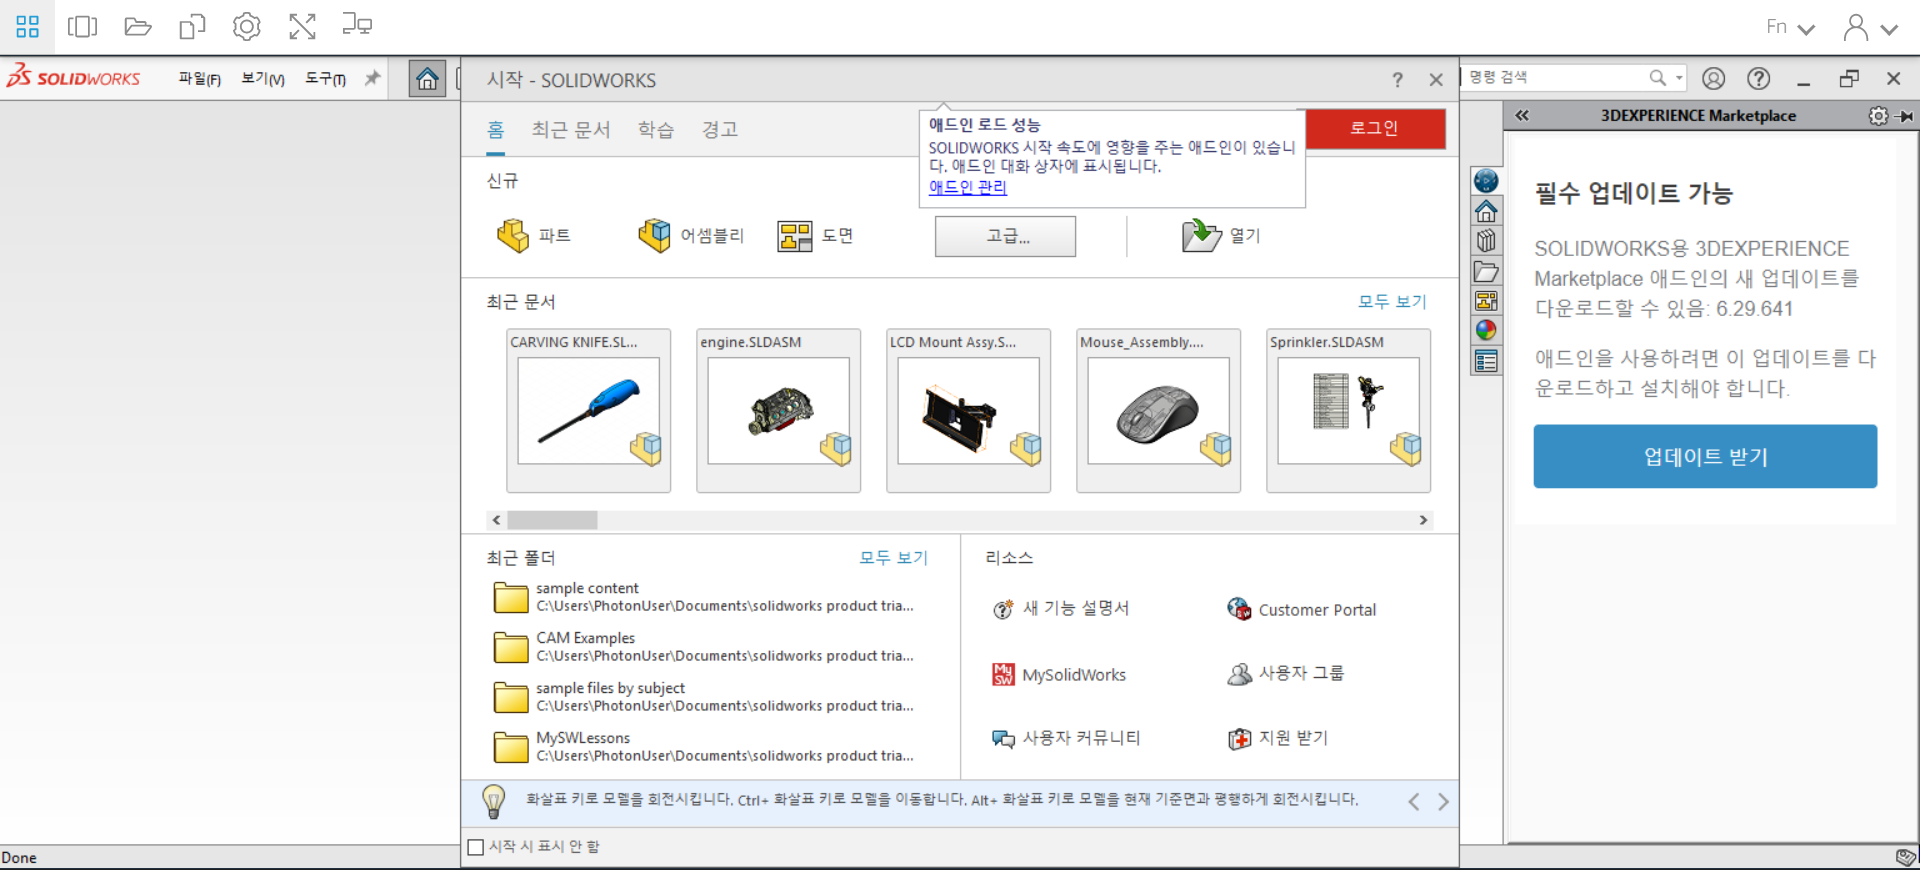1920x870 pixels.
Task: Click status bar icon at bottom right
Action: [x=1906, y=857]
